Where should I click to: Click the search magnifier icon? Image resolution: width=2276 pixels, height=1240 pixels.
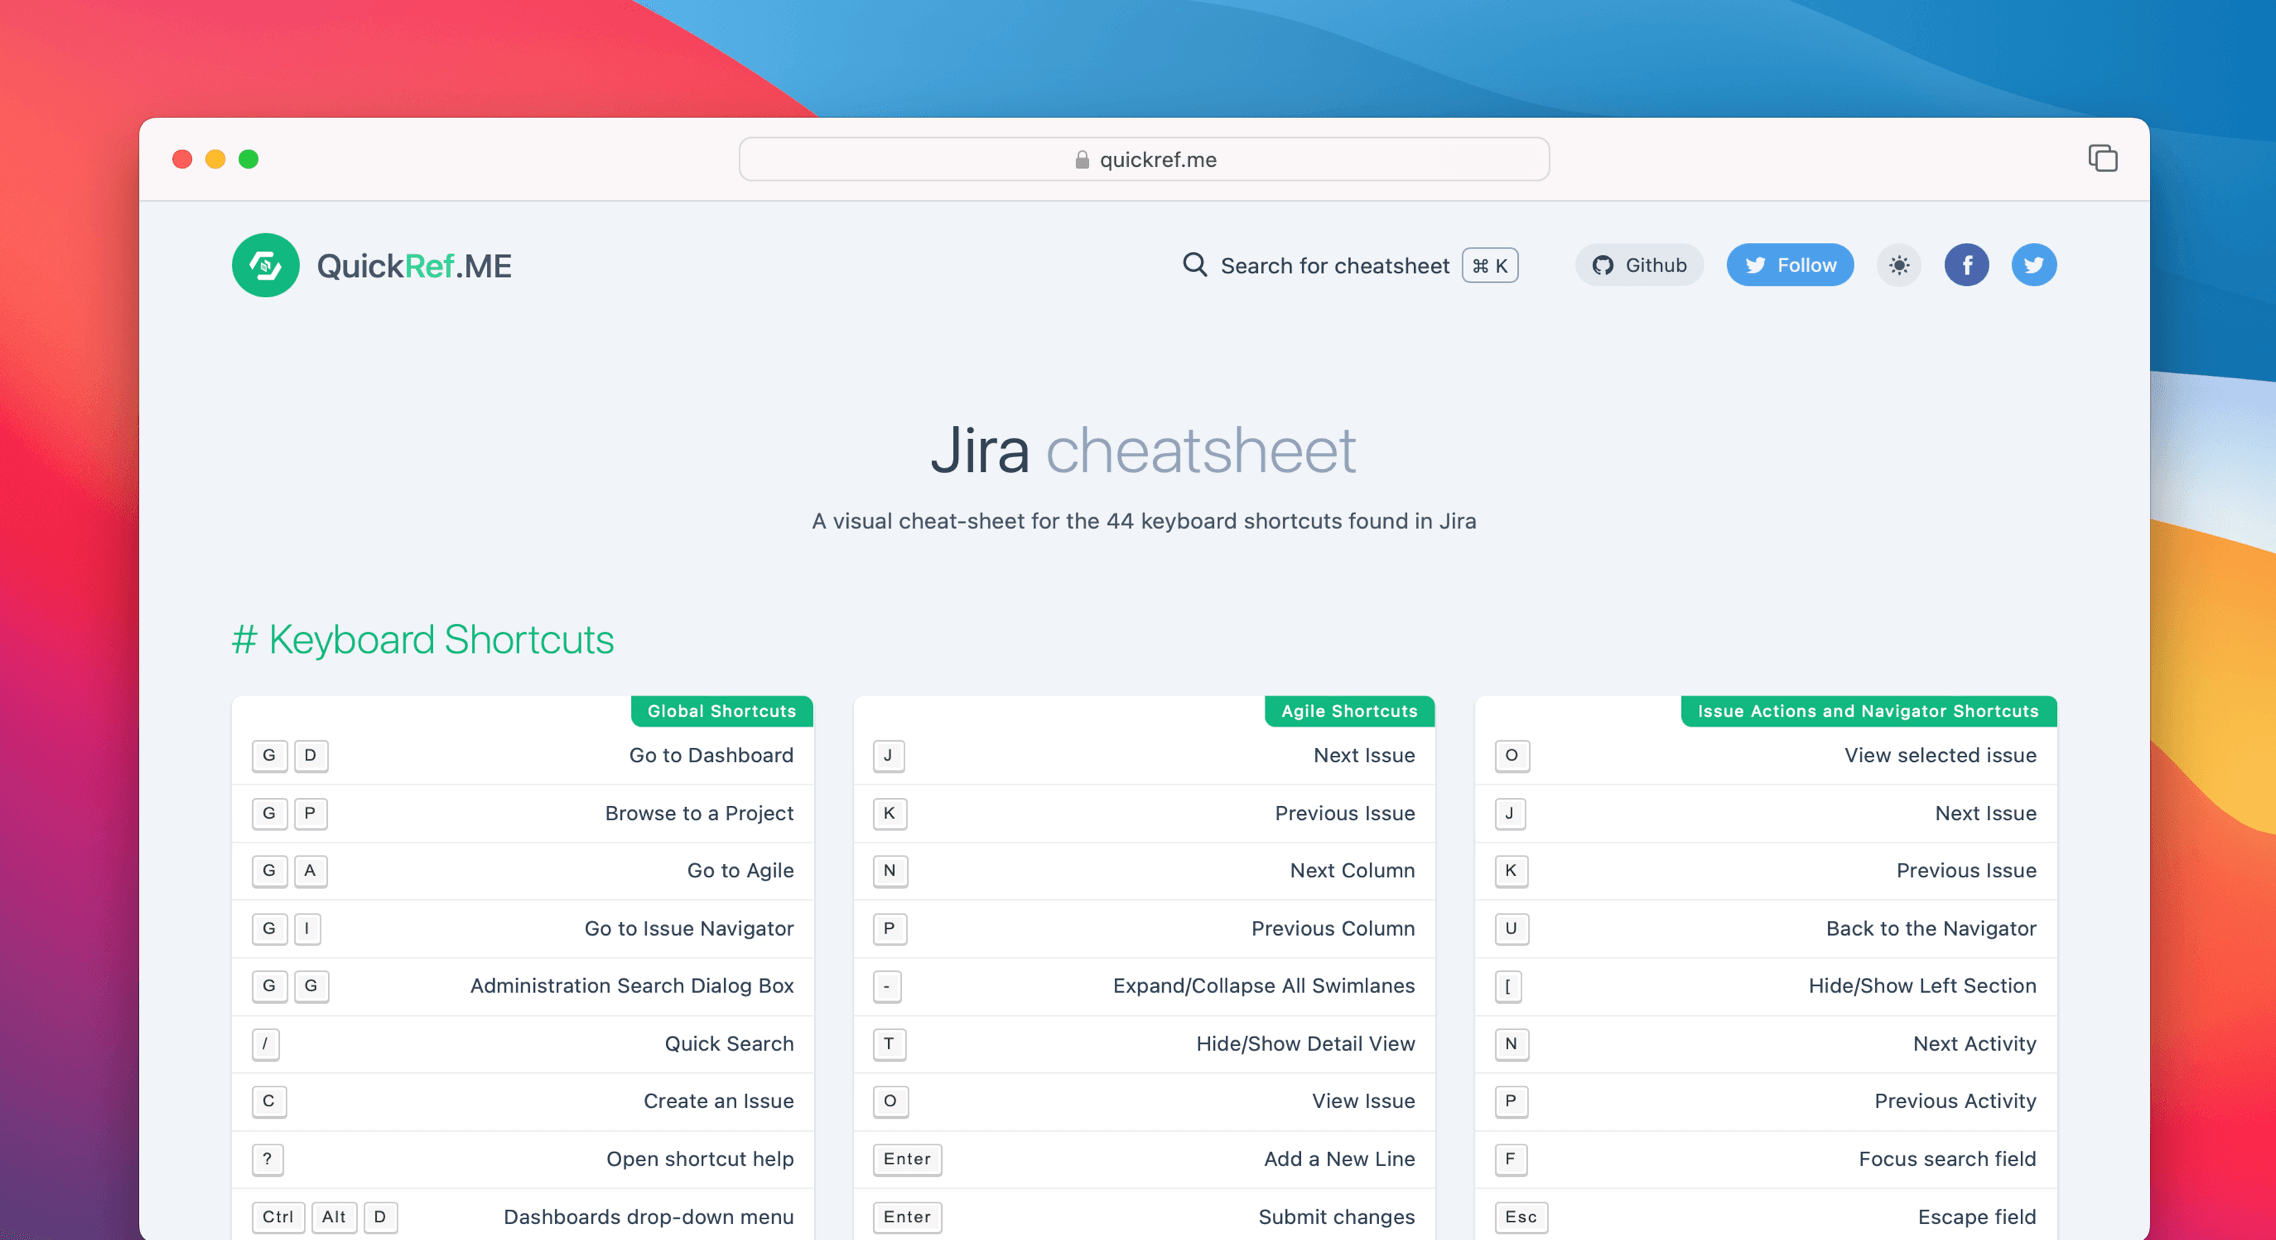coord(1194,265)
